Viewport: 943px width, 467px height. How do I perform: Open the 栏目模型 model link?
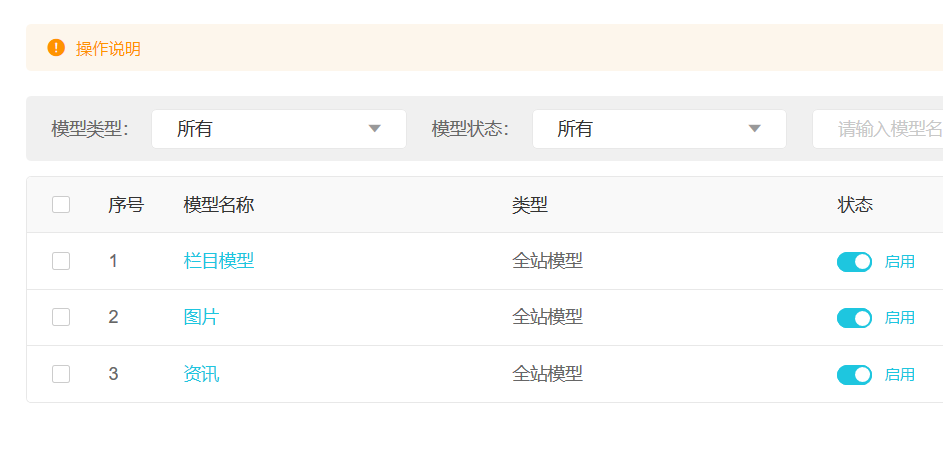tap(219, 261)
